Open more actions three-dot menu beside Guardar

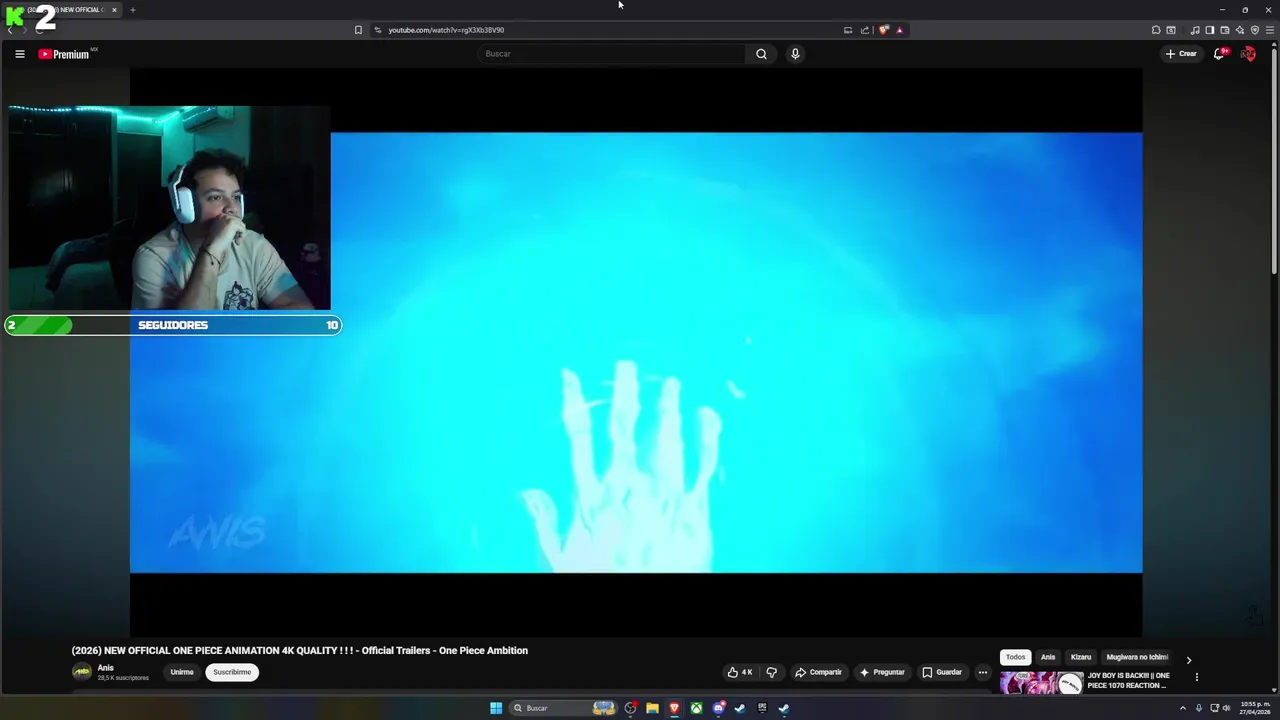point(983,672)
